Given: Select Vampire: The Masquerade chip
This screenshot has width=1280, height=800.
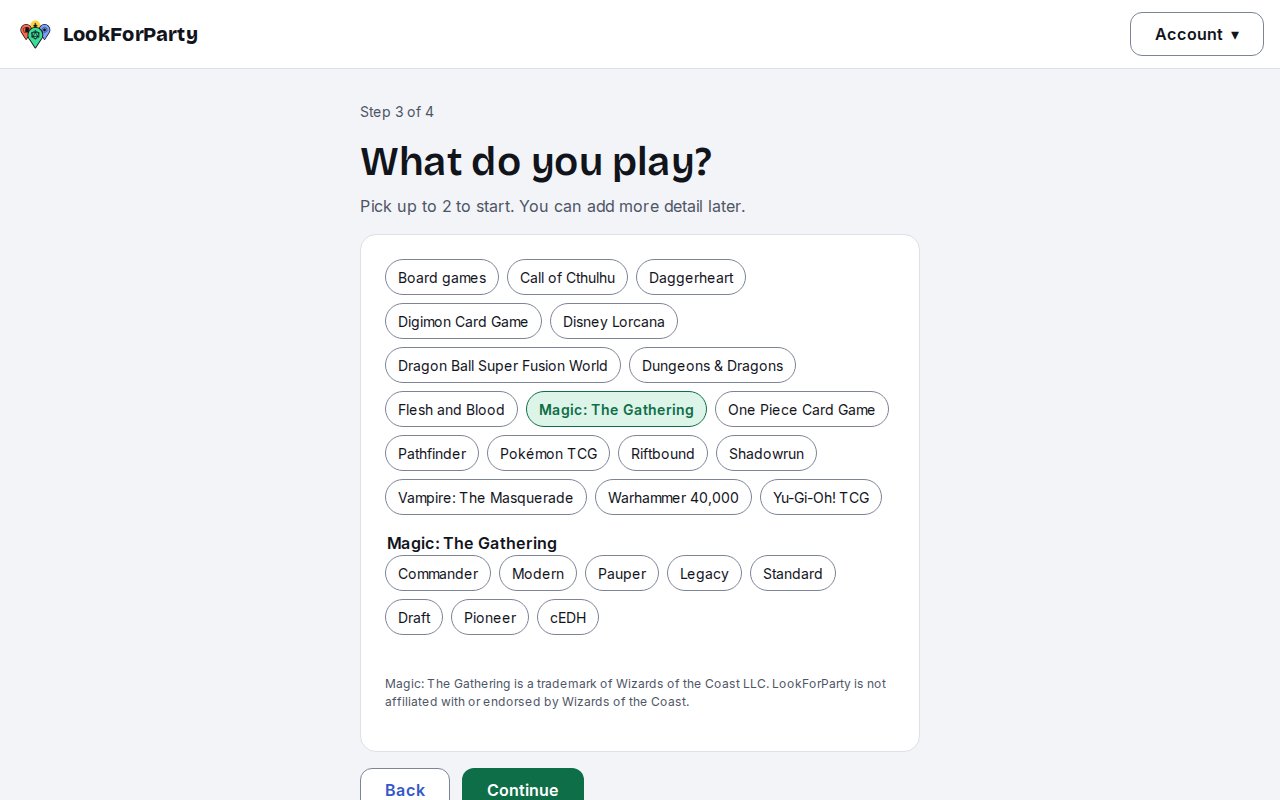Looking at the screenshot, I should tap(486, 497).
